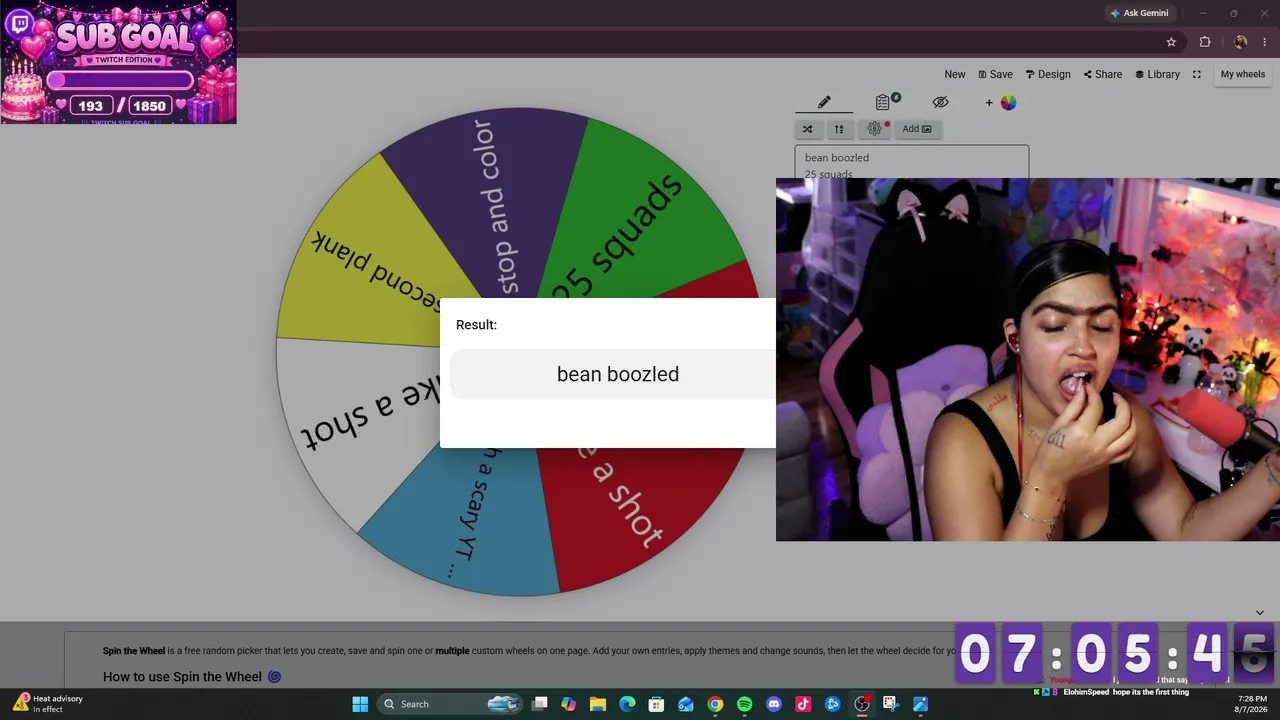Open the Heat advisory weather widget

tap(48, 704)
